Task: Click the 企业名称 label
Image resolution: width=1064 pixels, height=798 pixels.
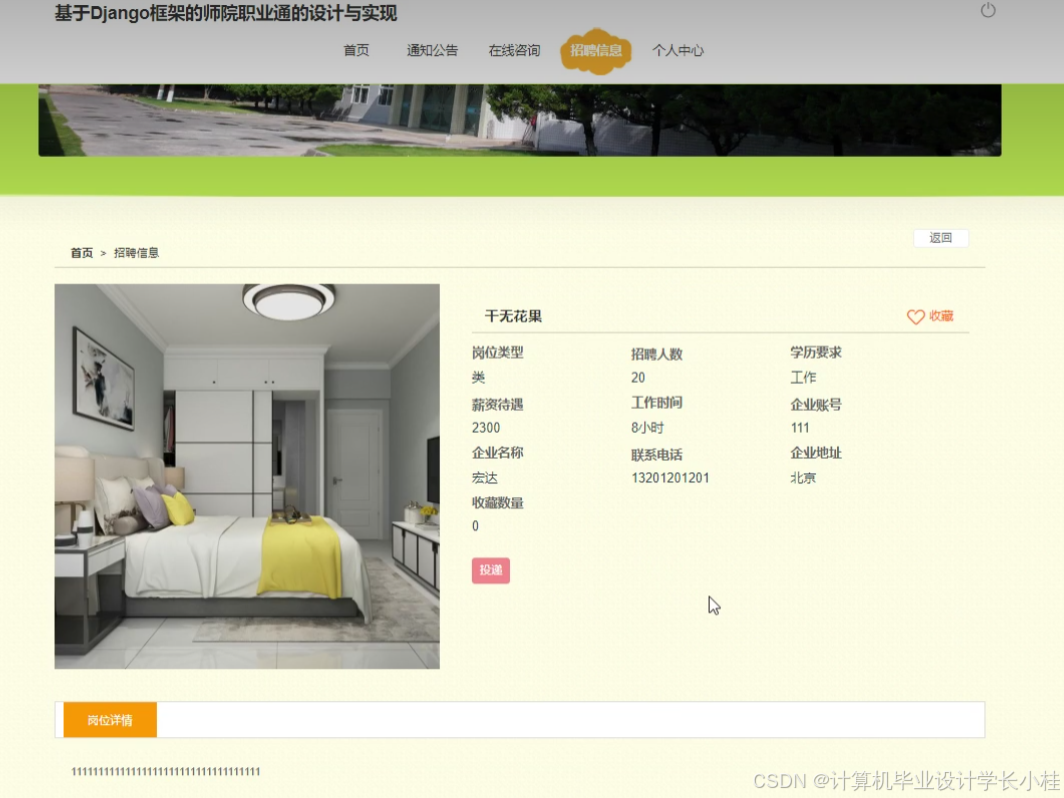Action: point(497,453)
